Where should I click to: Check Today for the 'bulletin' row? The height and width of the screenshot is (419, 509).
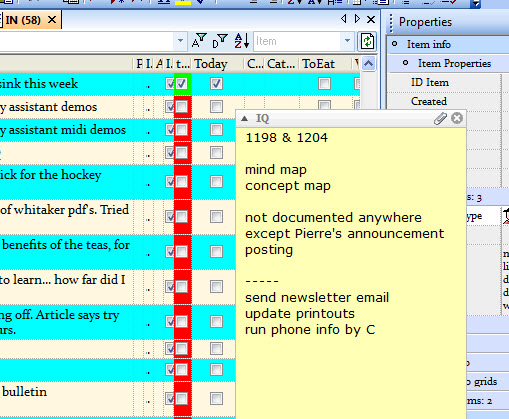point(216,398)
